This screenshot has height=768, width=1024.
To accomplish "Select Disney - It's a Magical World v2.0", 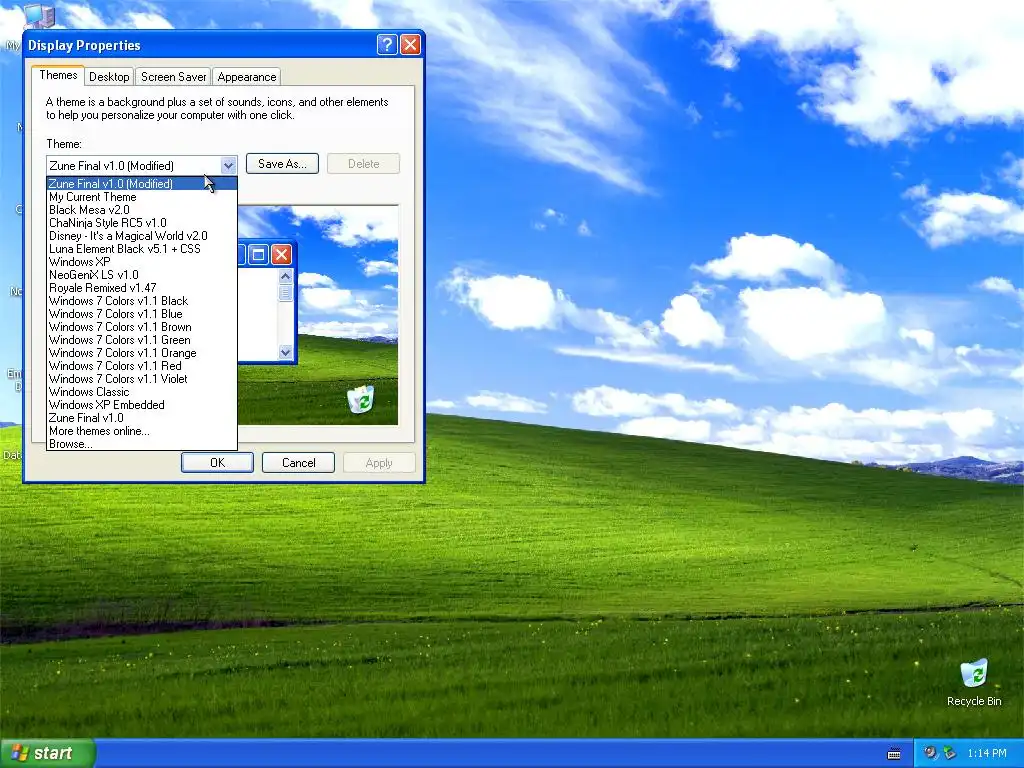I will (x=142, y=236).
